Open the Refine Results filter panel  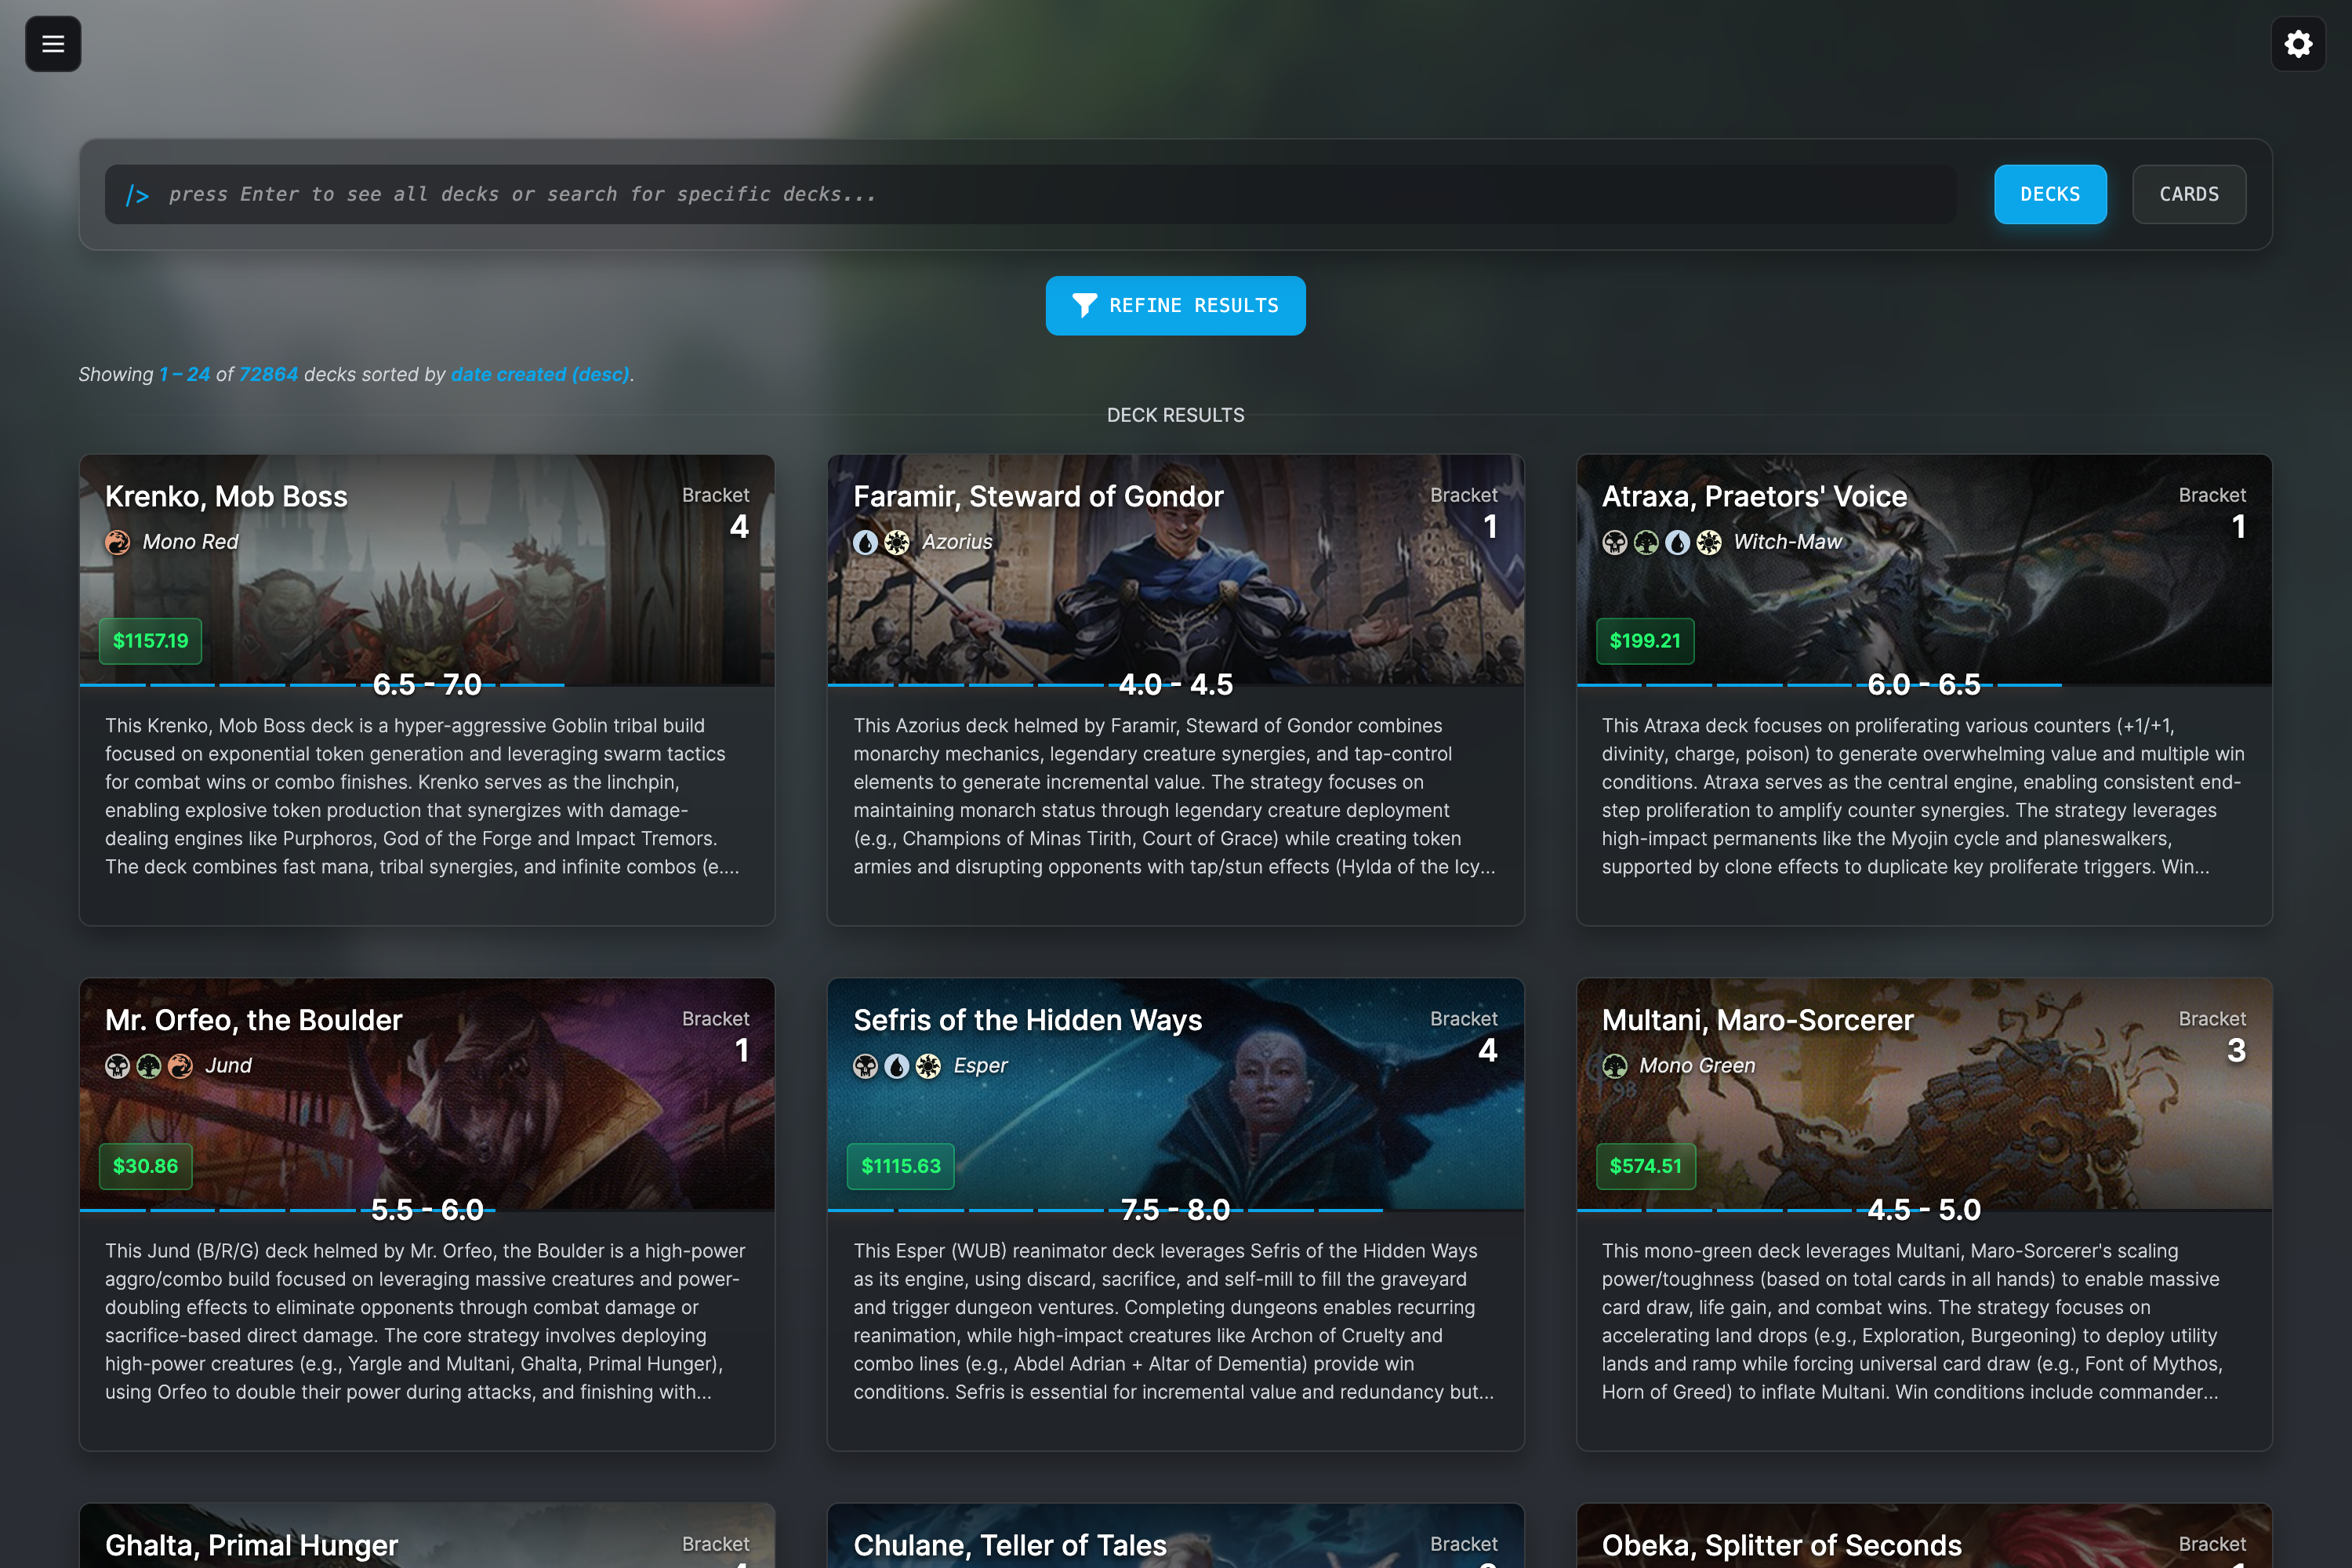[x=1175, y=305]
